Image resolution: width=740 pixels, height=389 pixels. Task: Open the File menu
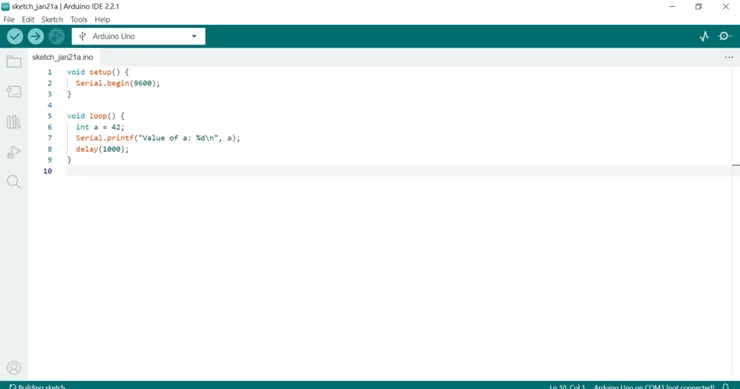pos(9,19)
